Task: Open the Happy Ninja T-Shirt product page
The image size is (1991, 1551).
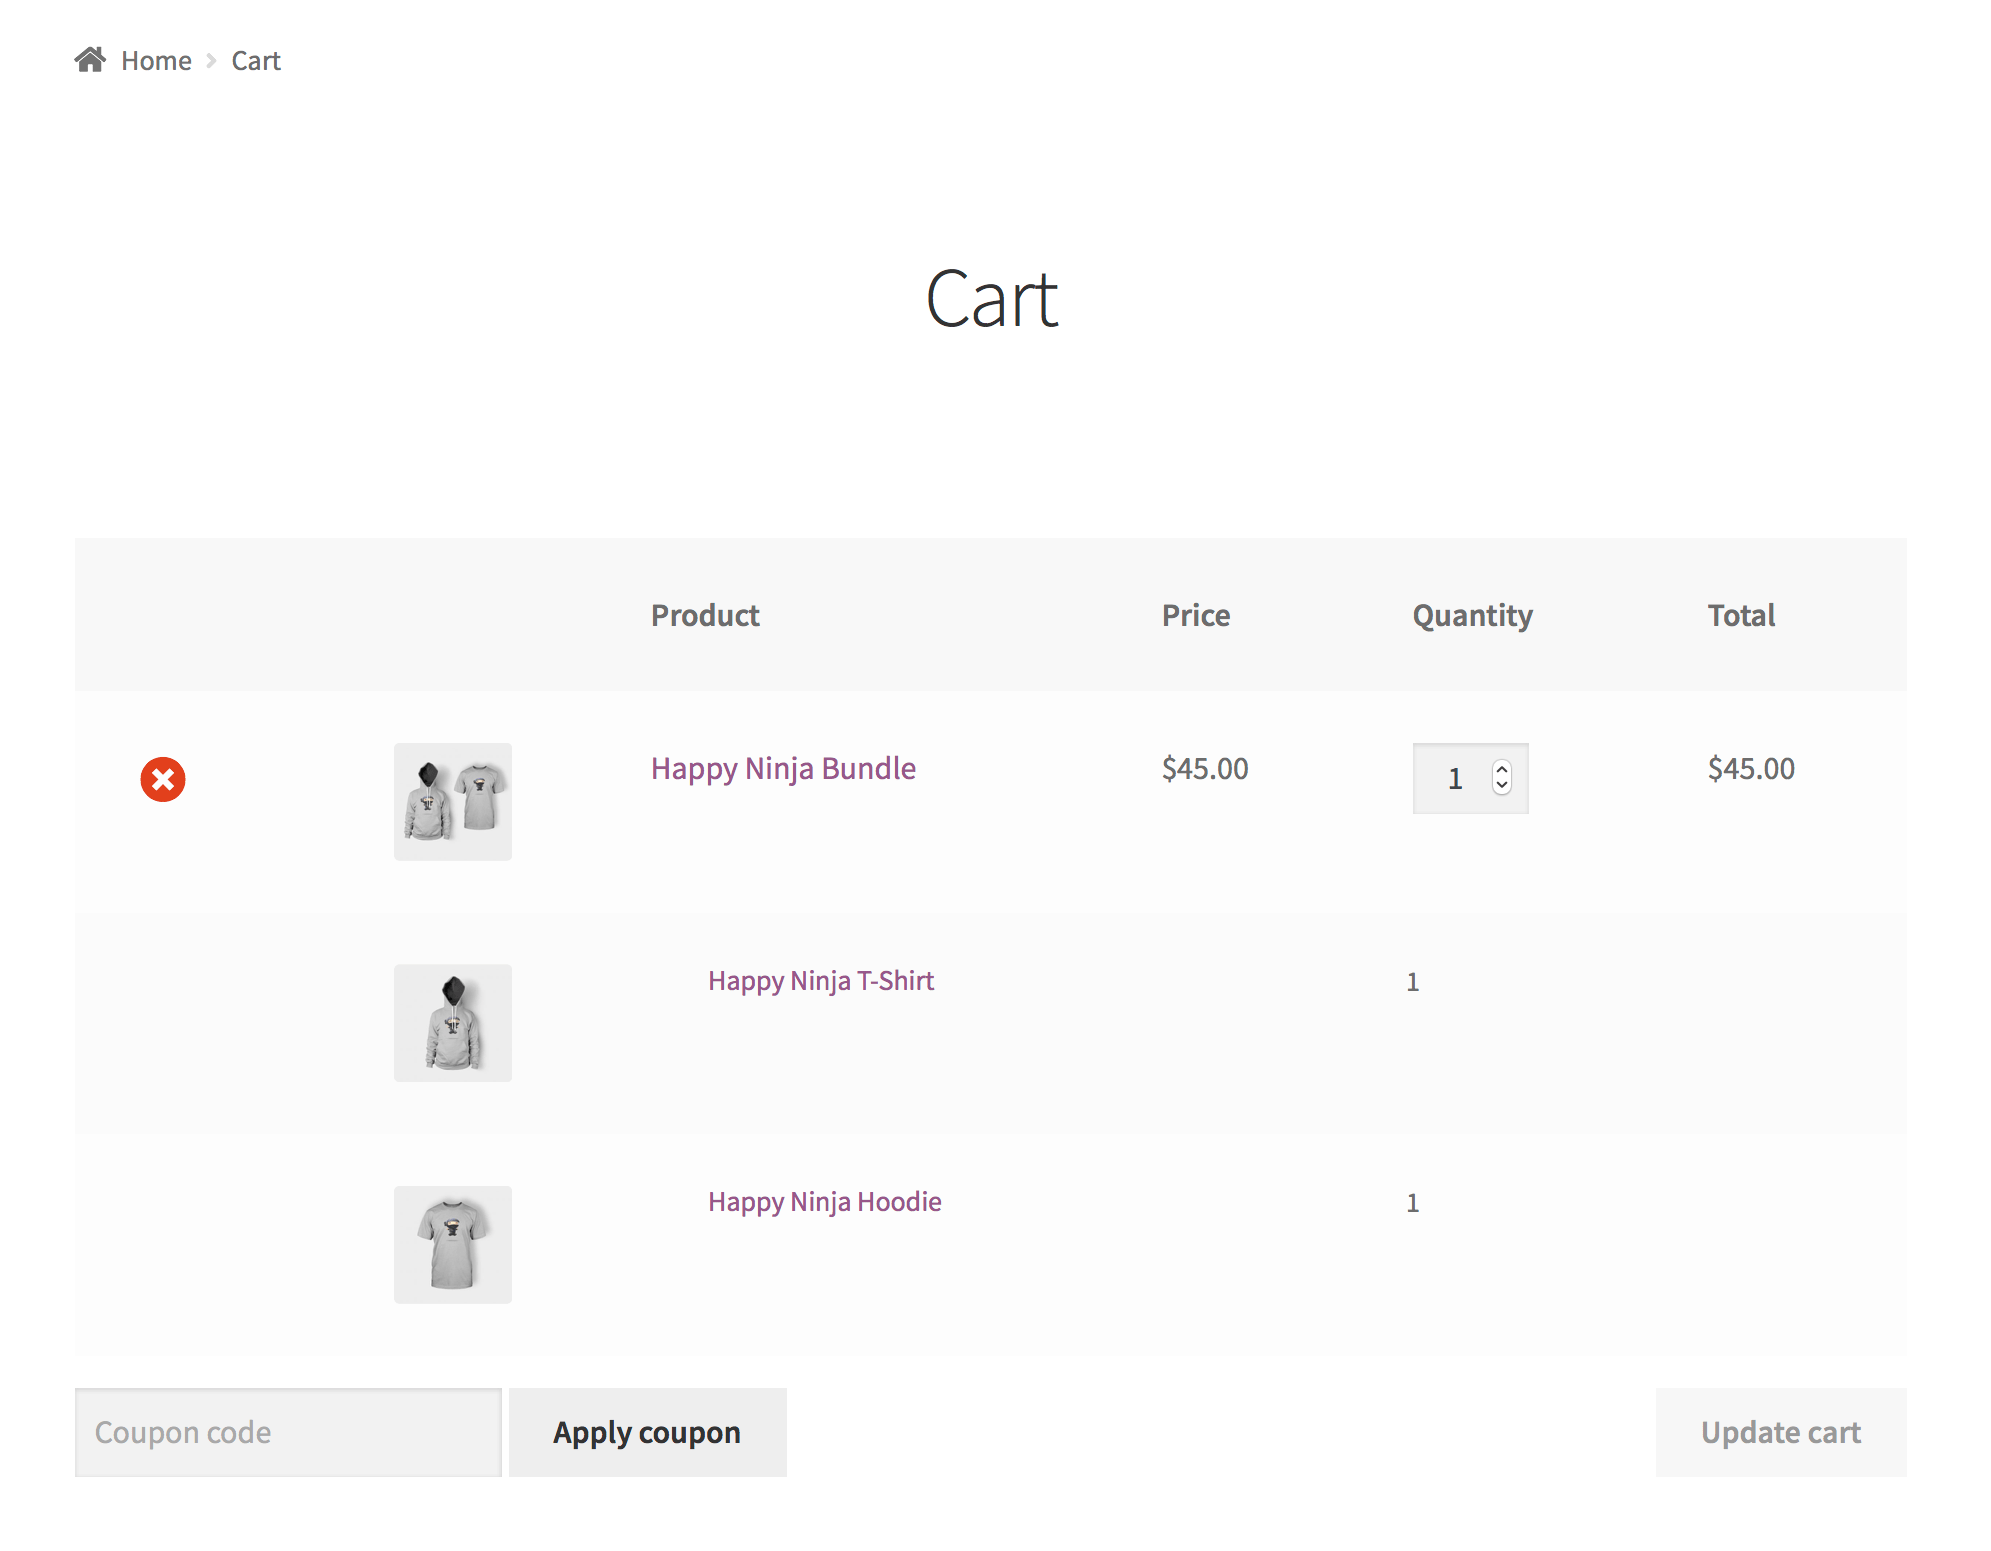Action: [x=821, y=981]
